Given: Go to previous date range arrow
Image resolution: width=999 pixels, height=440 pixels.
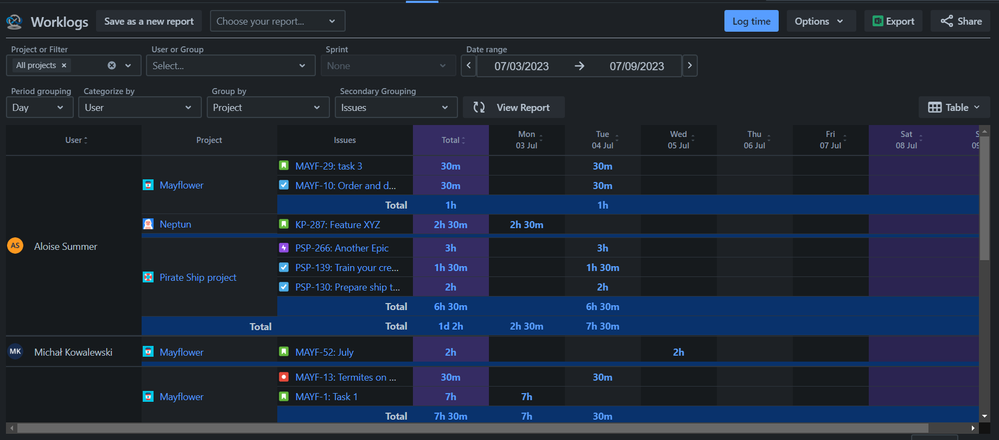Looking at the screenshot, I should (x=469, y=66).
